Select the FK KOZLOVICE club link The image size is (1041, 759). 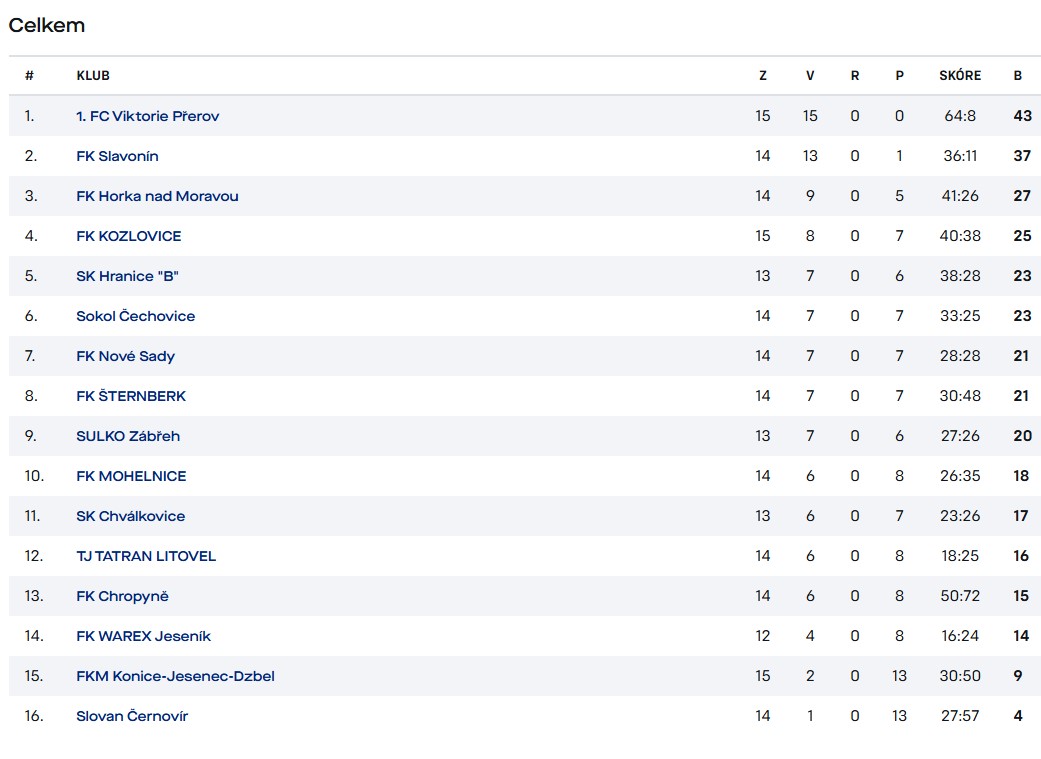pos(128,236)
